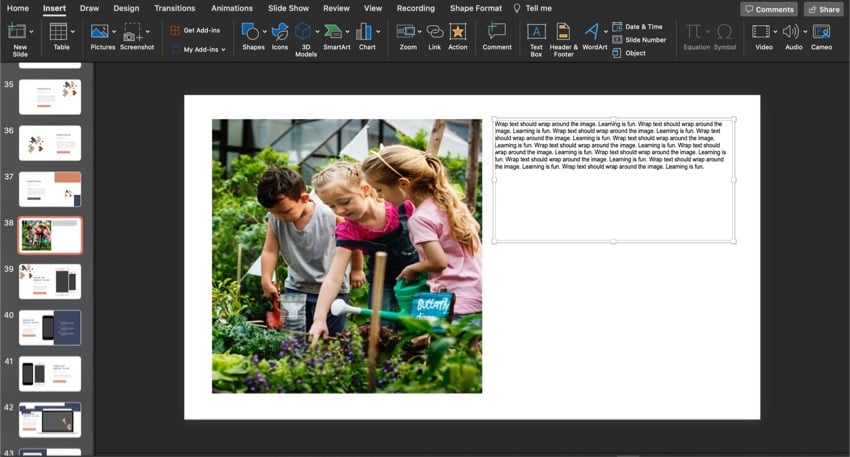The height and width of the screenshot is (457, 850).
Task: Insert a Table from the ribbon
Action: [59, 32]
